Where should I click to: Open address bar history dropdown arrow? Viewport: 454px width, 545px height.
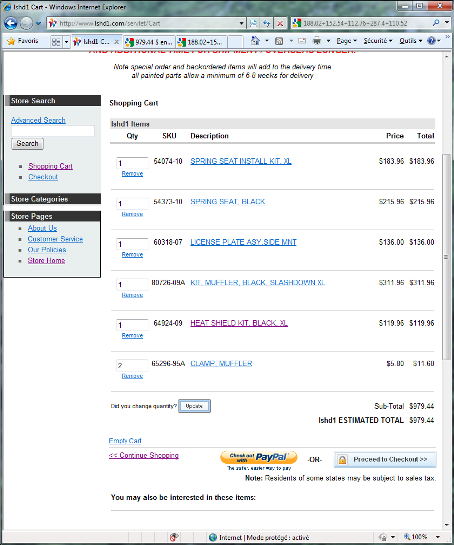(242, 23)
